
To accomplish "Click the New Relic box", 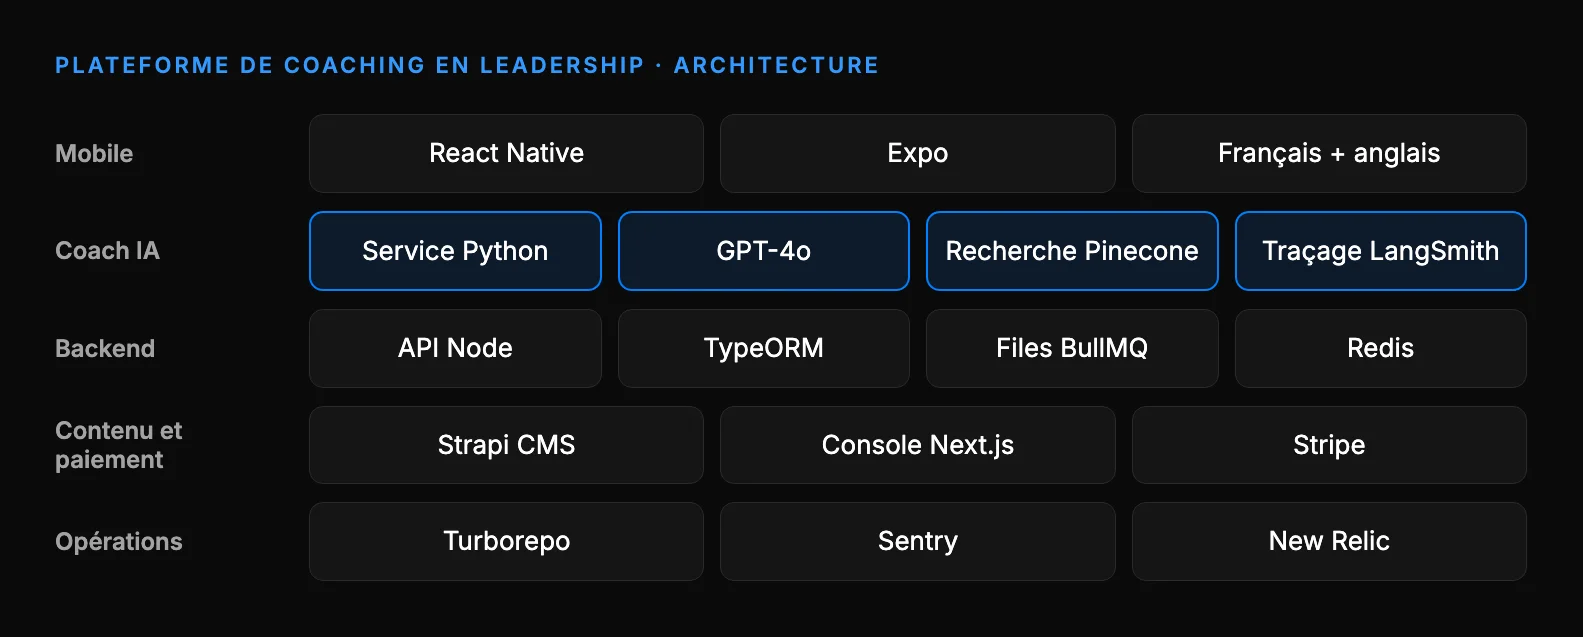I will [1329, 541].
